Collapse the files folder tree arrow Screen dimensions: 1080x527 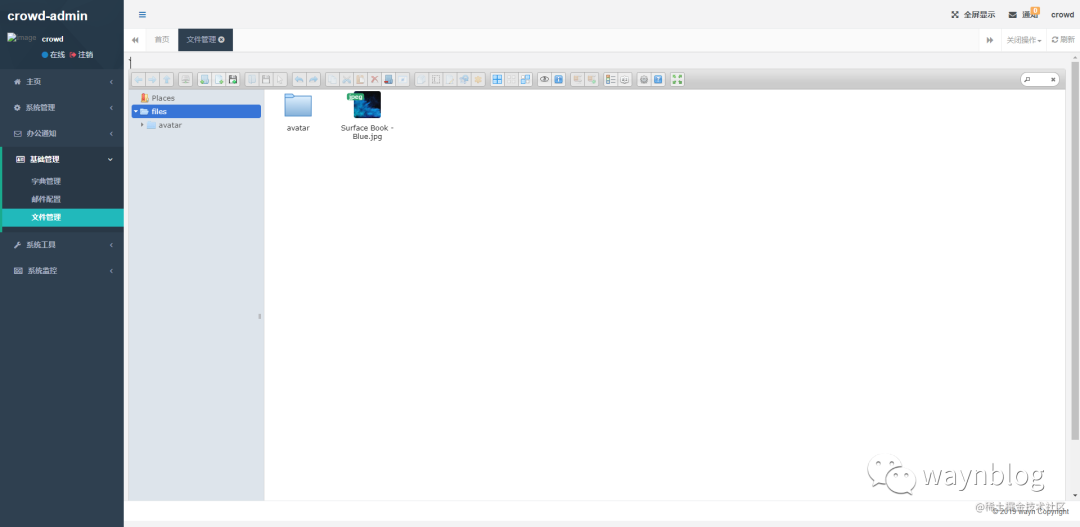click(x=136, y=111)
